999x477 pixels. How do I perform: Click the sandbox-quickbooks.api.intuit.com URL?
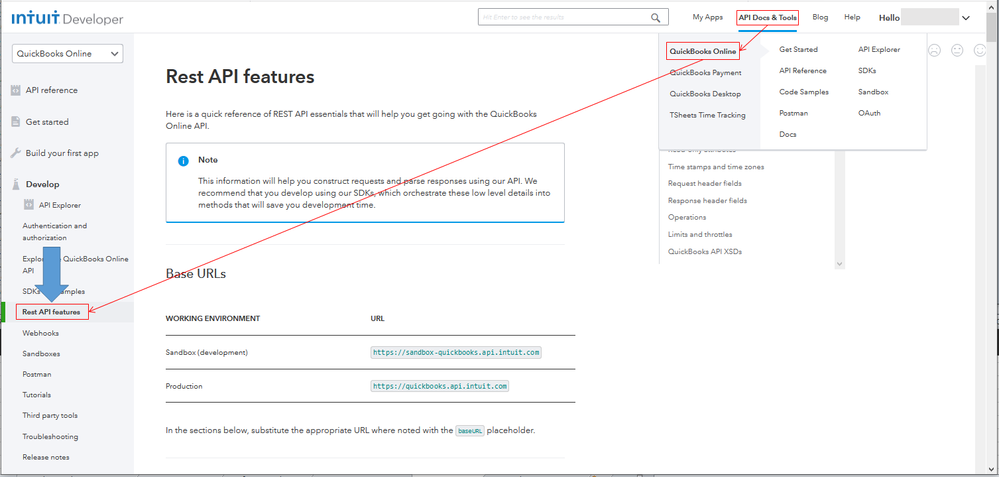[456, 352]
